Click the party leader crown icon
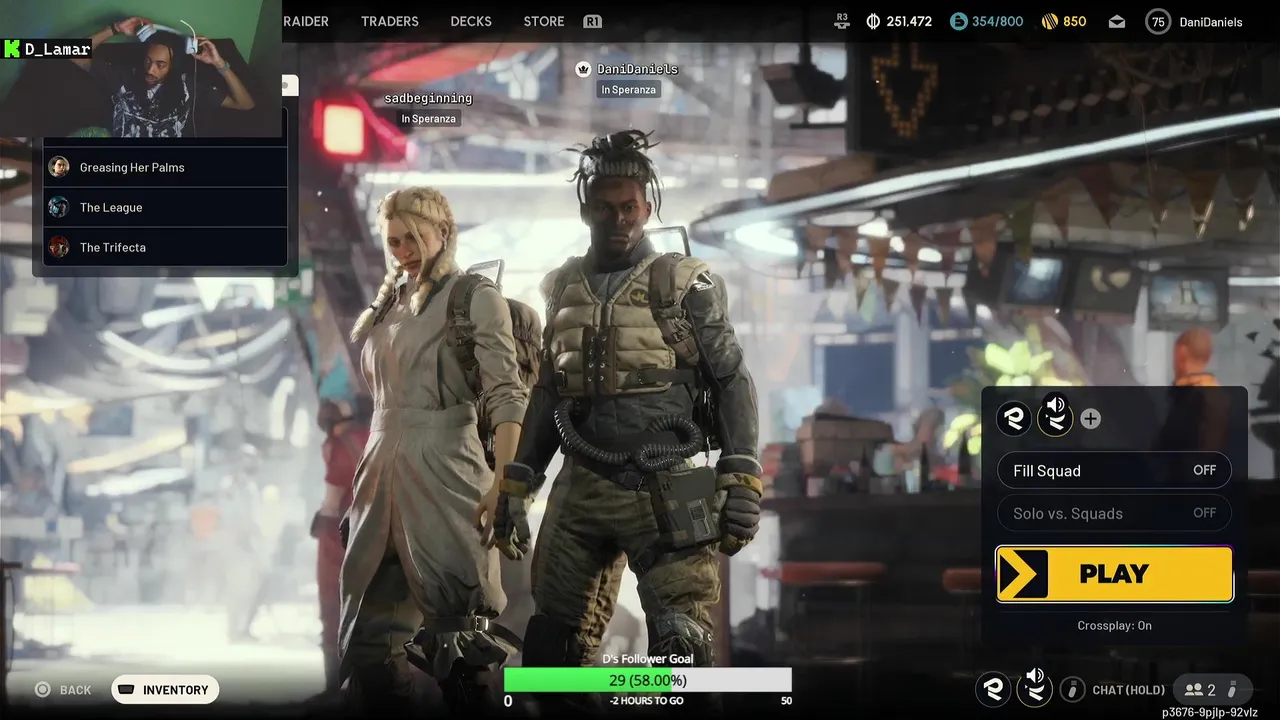 583,69
